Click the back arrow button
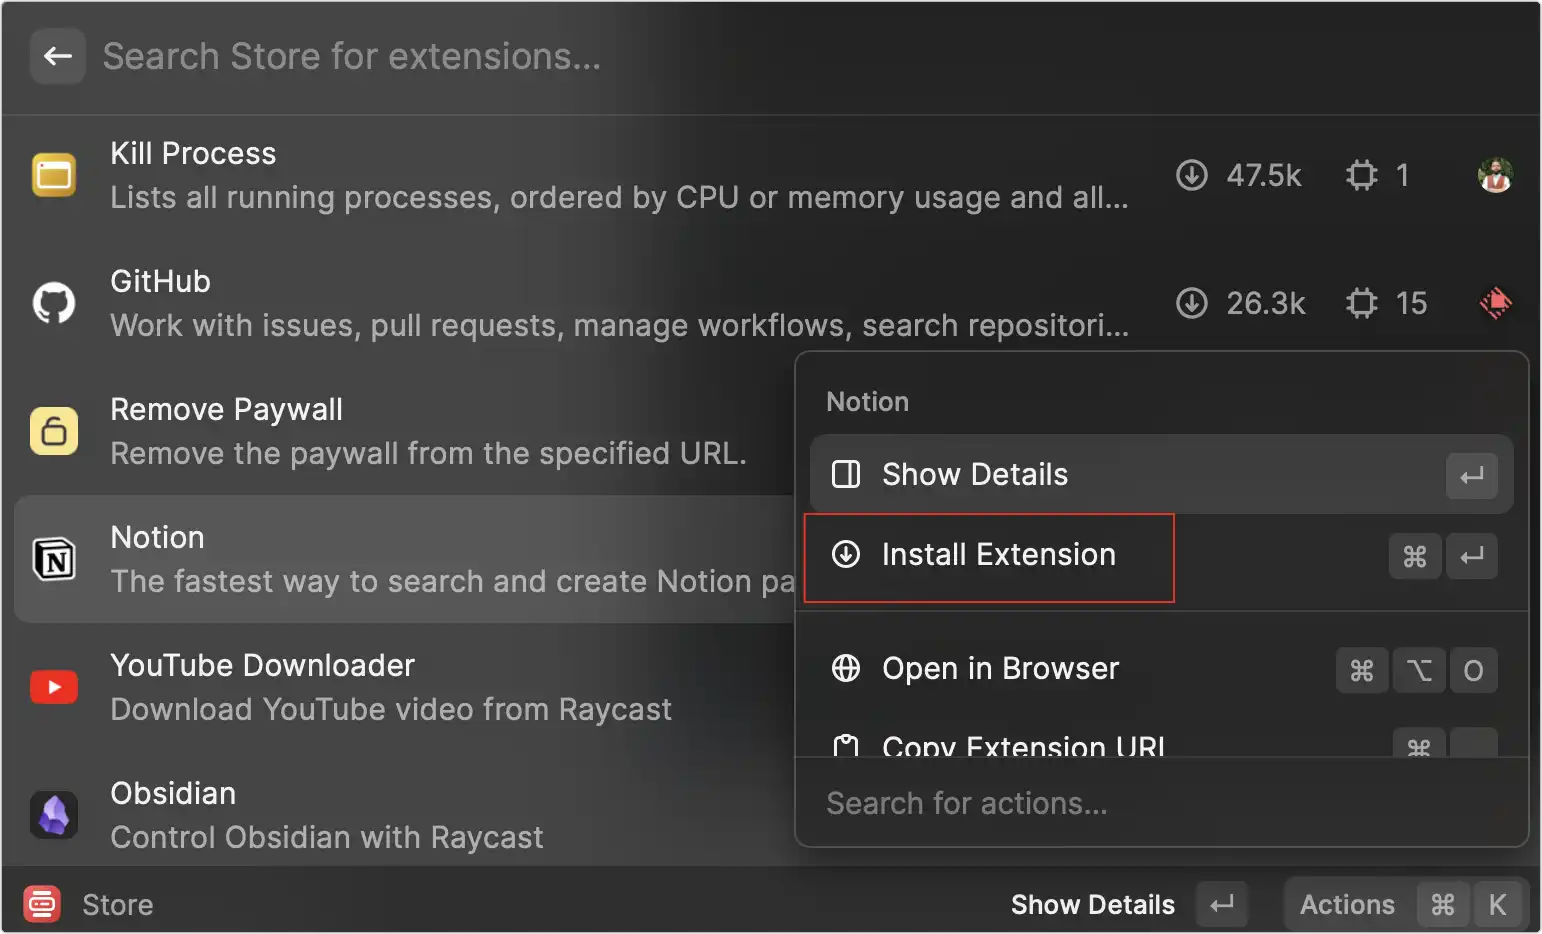The height and width of the screenshot is (934, 1542). [57, 56]
